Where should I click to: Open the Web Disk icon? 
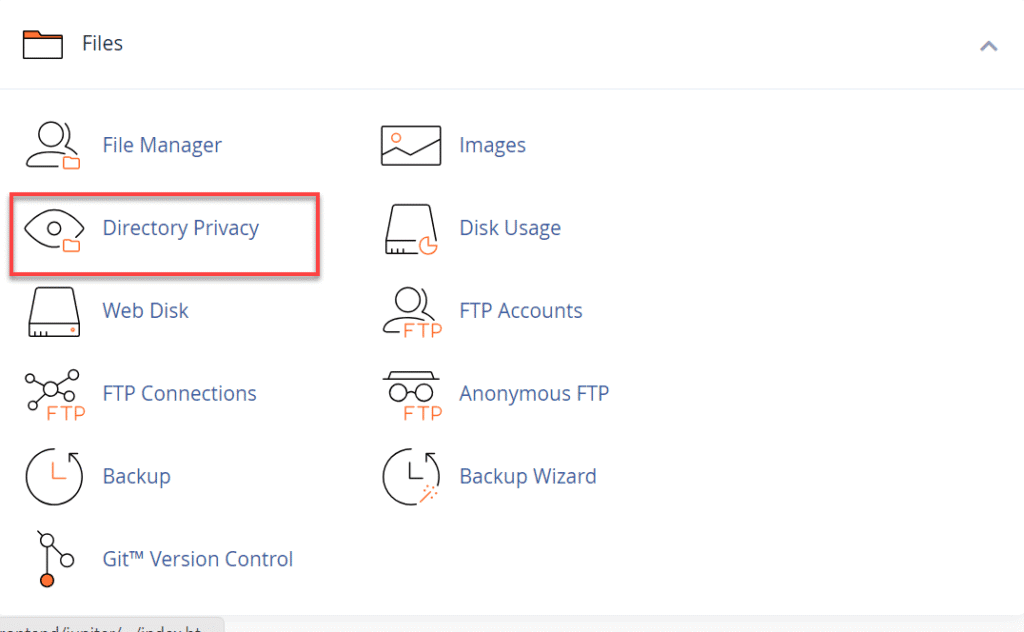click(53, 312)
